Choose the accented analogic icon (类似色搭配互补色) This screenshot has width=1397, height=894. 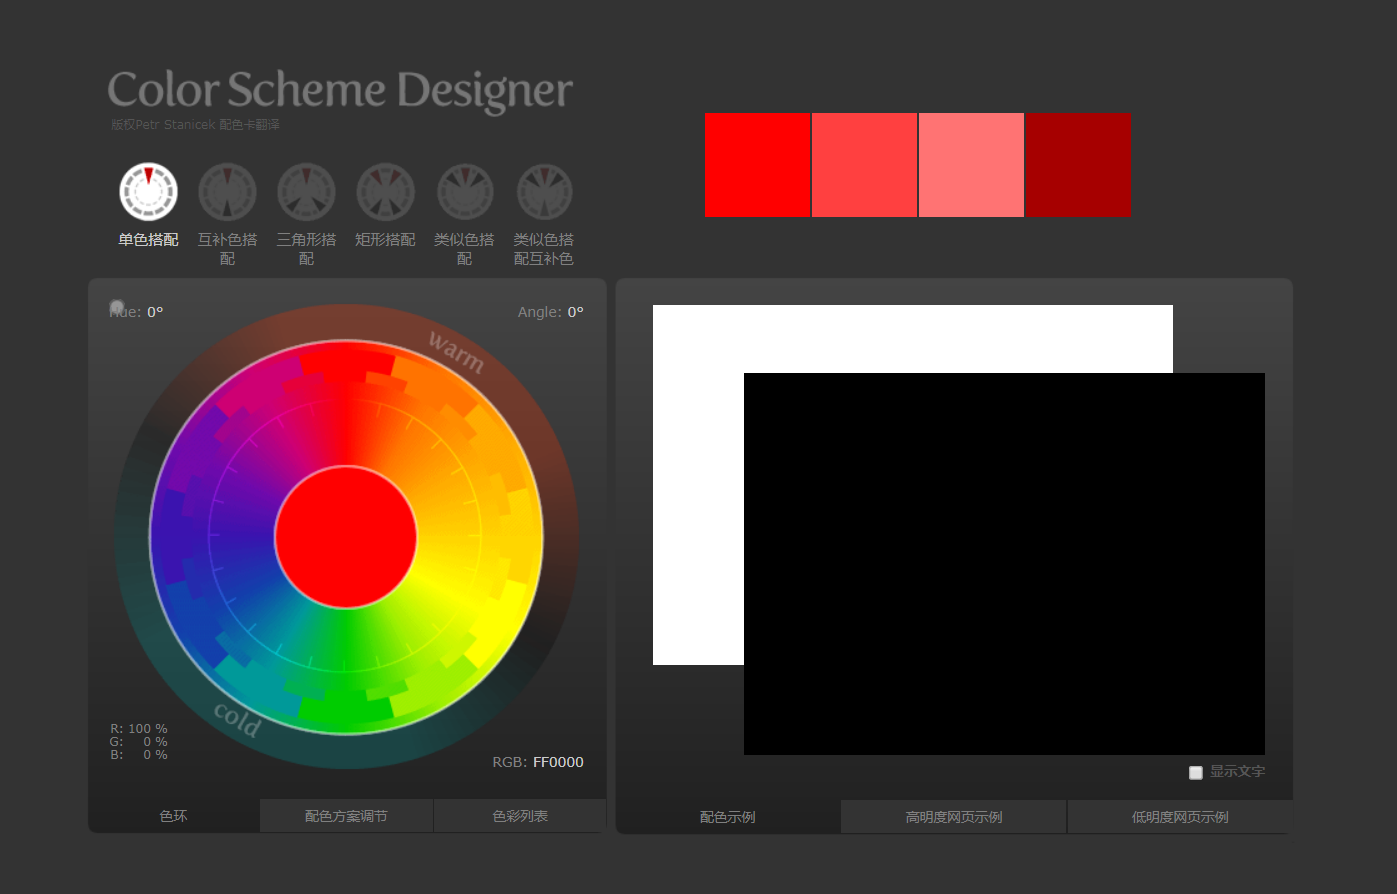pos(544,191)
